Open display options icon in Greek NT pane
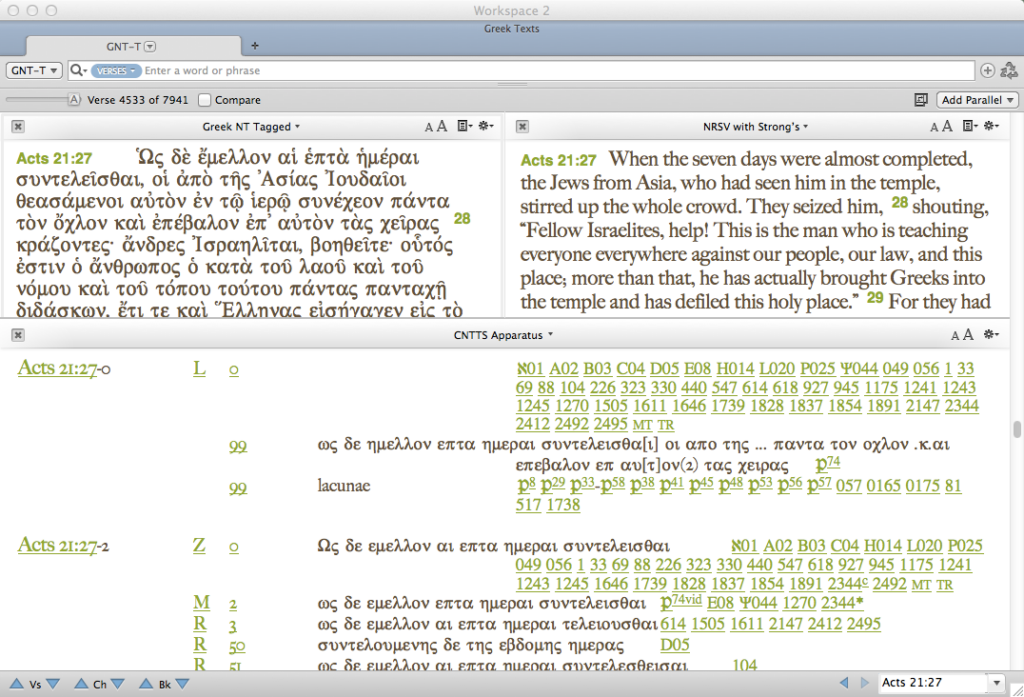1024x697 pixels. point(463,126)
